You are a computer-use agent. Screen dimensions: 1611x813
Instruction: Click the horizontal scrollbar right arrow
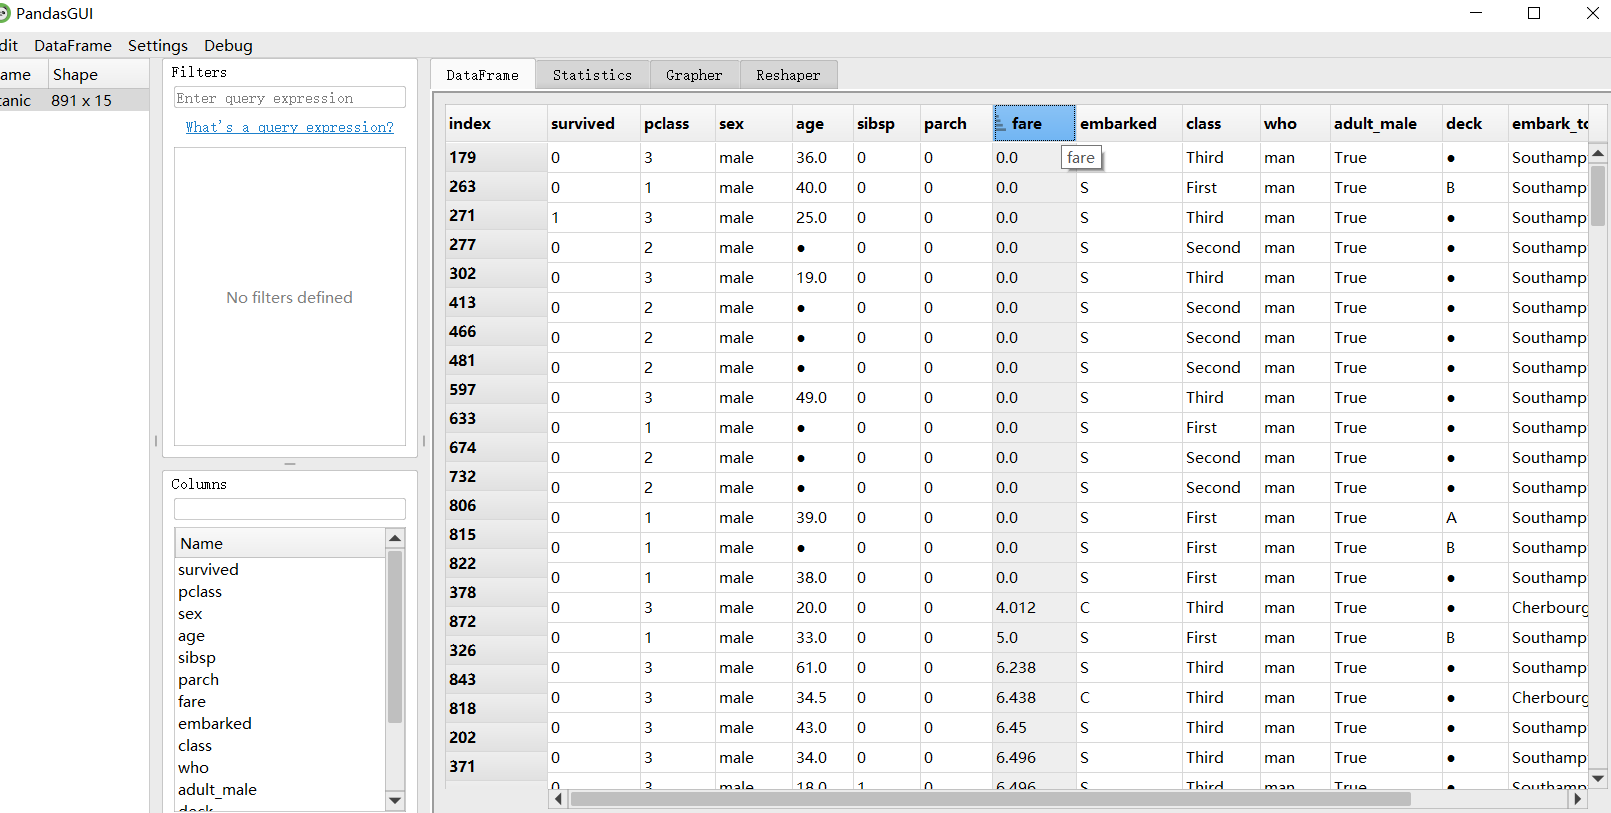pos(1578,798)
